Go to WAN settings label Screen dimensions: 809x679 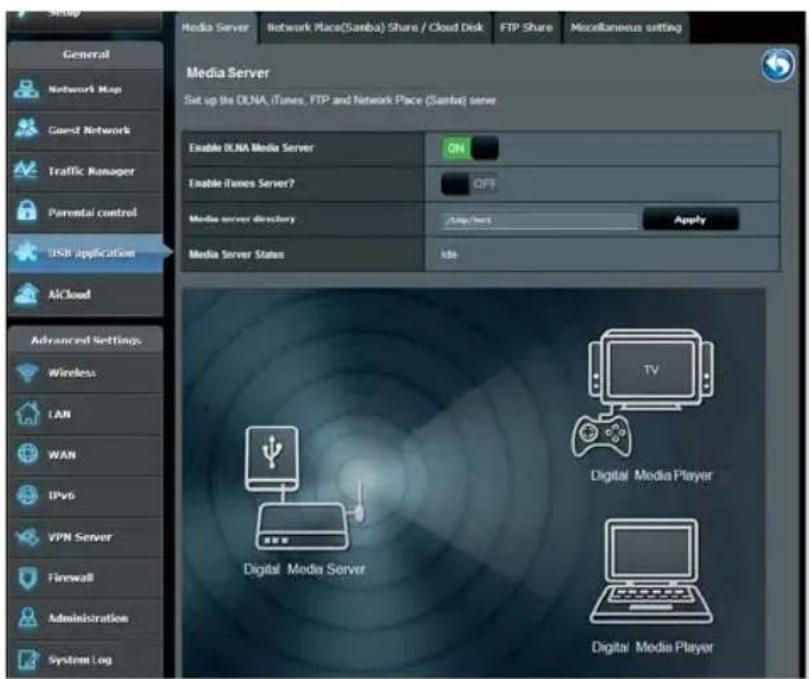[x=62, y=455]
